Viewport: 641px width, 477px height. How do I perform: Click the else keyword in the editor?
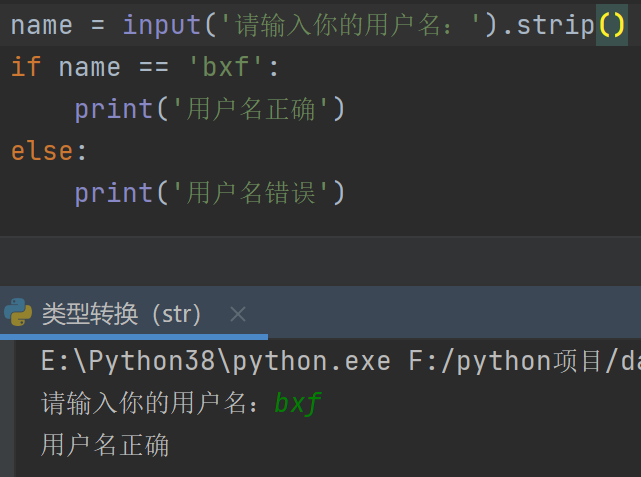click(x=42, y=151)
